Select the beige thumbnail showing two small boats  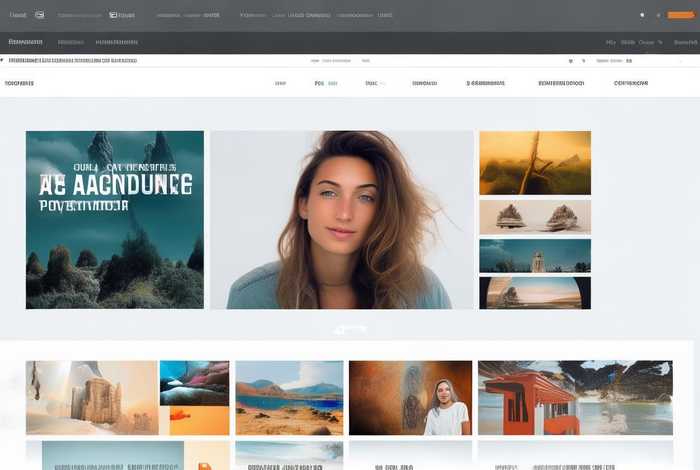535,217
